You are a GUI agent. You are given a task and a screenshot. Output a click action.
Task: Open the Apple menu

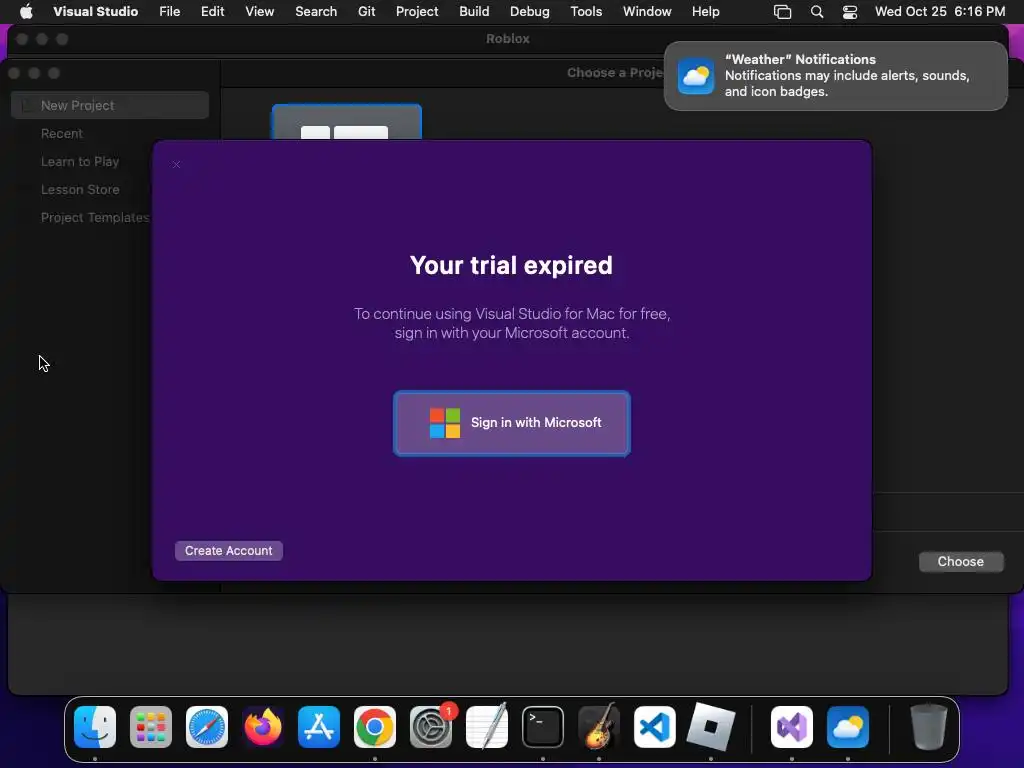click(26, 11)
